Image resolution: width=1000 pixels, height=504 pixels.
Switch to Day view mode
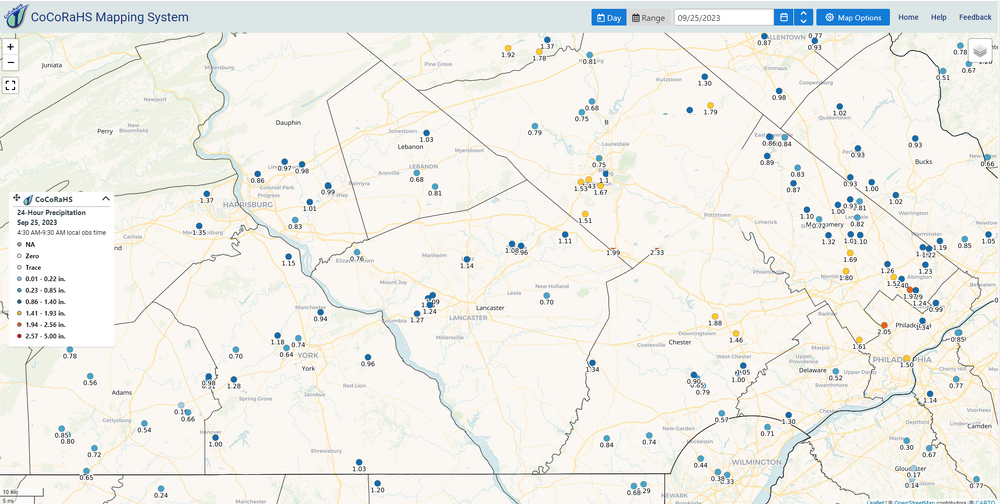tap(608, 18)
